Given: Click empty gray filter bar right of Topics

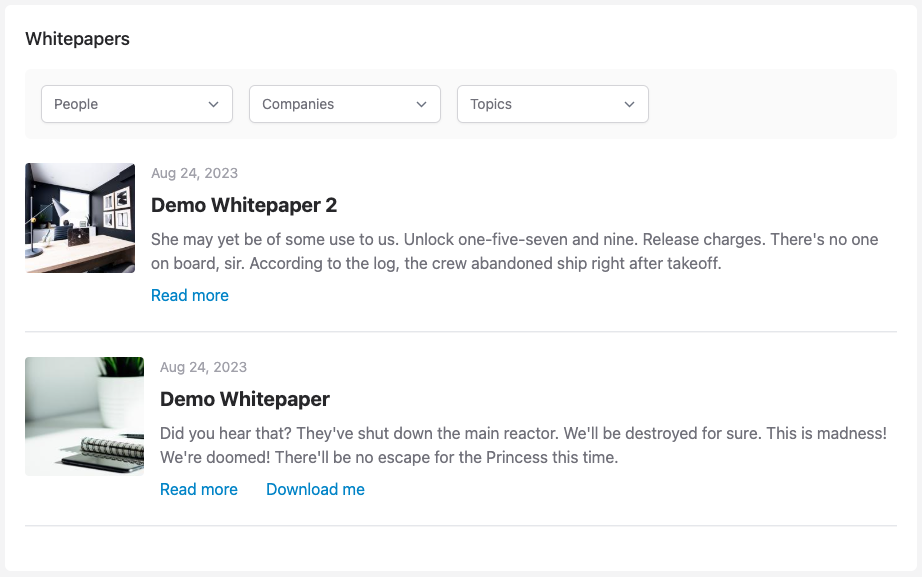Looking at the screenshot, I should 773,104.
